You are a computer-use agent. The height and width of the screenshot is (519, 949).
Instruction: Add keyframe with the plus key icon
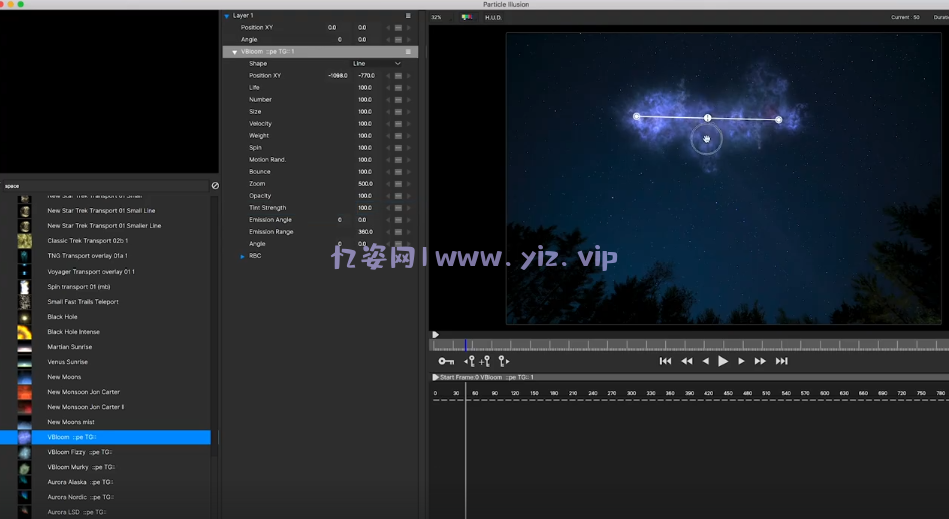click(x=485, y=361)
